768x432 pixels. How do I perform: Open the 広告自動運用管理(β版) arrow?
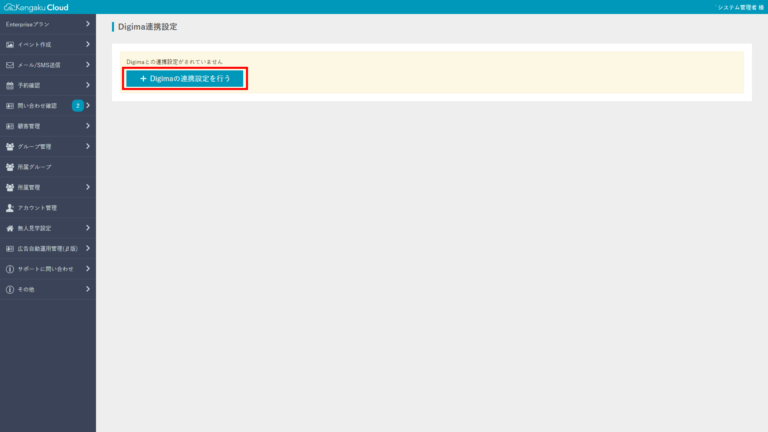(88, 248)
